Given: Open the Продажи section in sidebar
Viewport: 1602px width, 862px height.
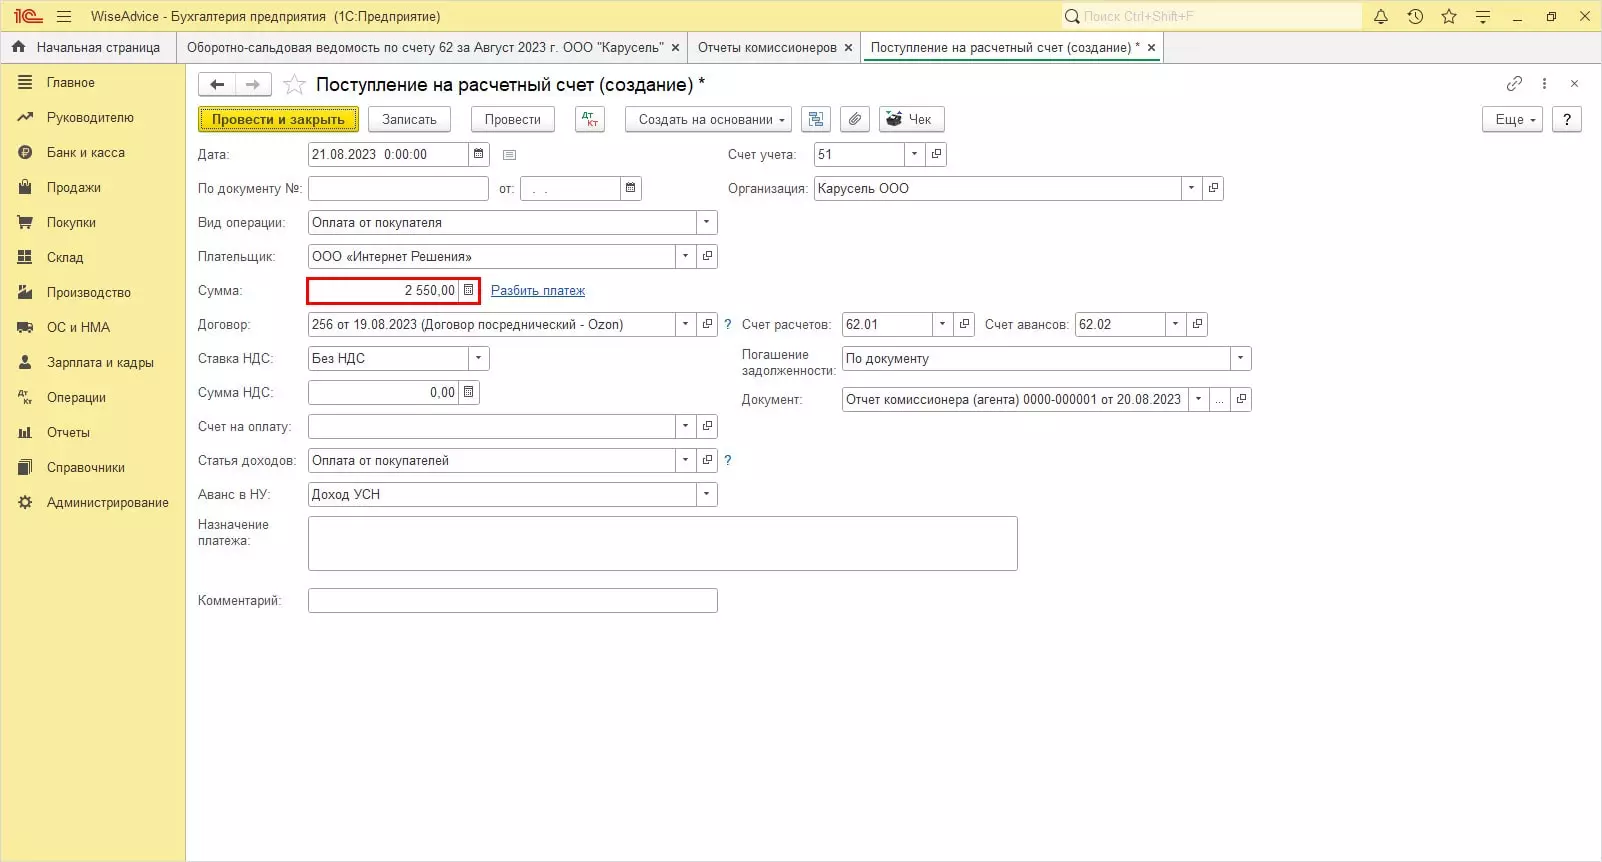Looking at the screenshot, I should tap(74, 187).
